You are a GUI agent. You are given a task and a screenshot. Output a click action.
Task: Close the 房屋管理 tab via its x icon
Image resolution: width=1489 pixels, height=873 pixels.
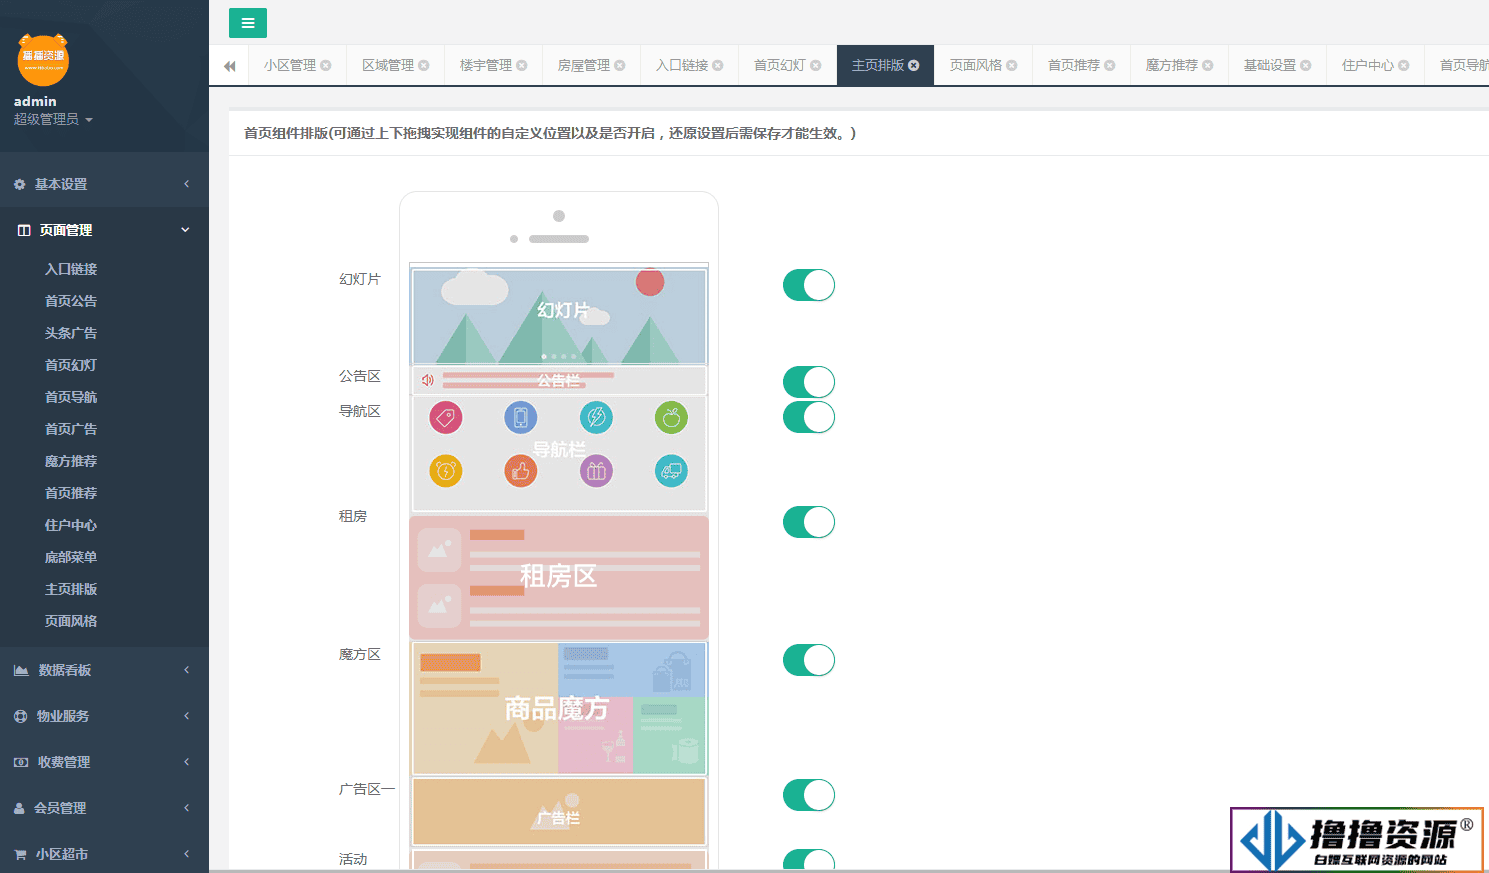[x=620, y=65]
